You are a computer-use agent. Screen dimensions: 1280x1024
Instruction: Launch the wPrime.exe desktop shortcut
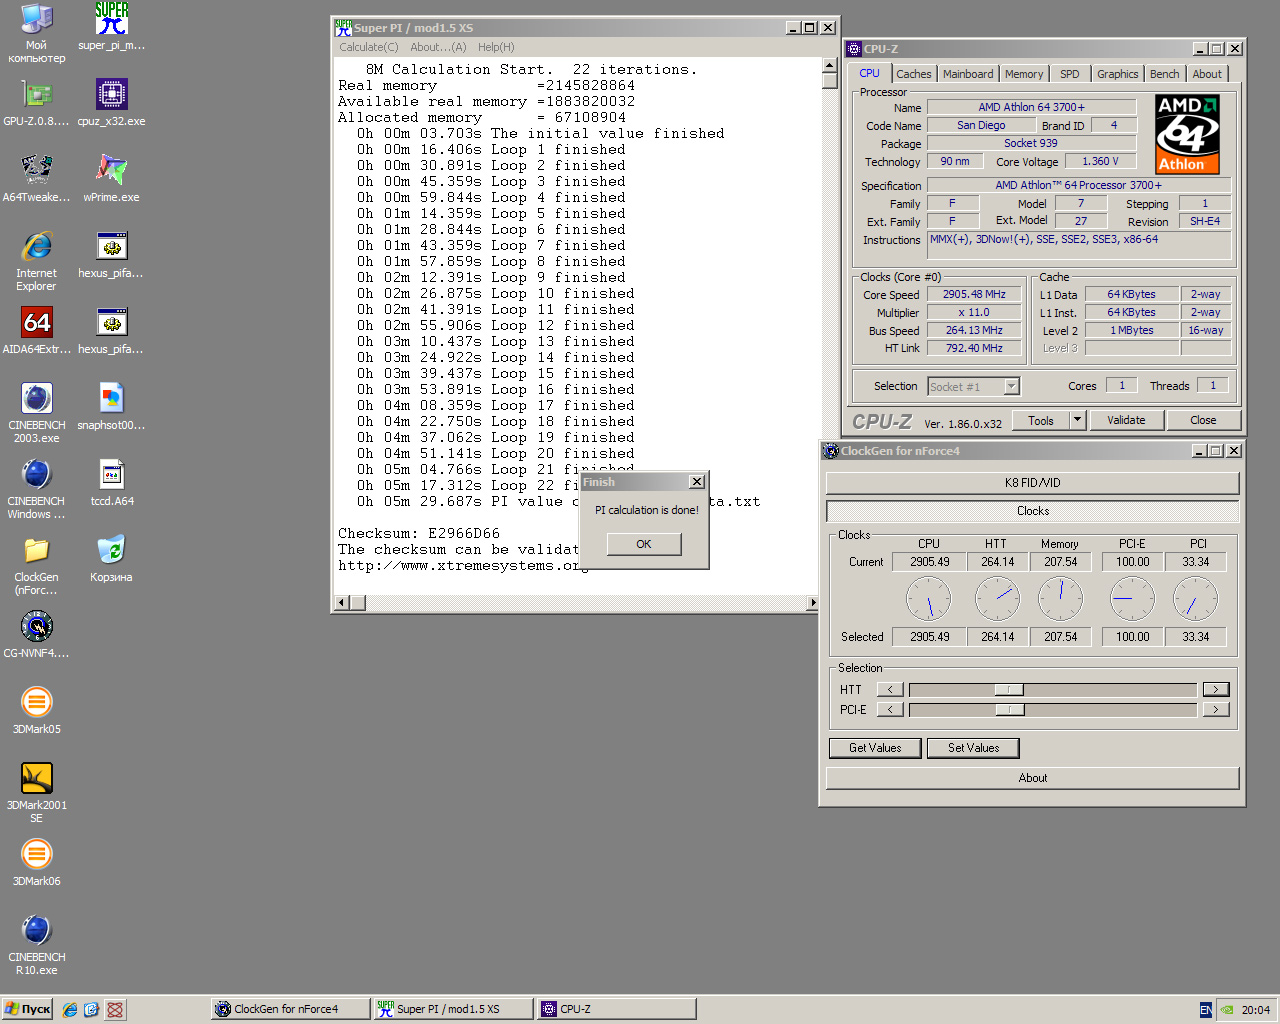pyautogui.click(x=111, y=171)
